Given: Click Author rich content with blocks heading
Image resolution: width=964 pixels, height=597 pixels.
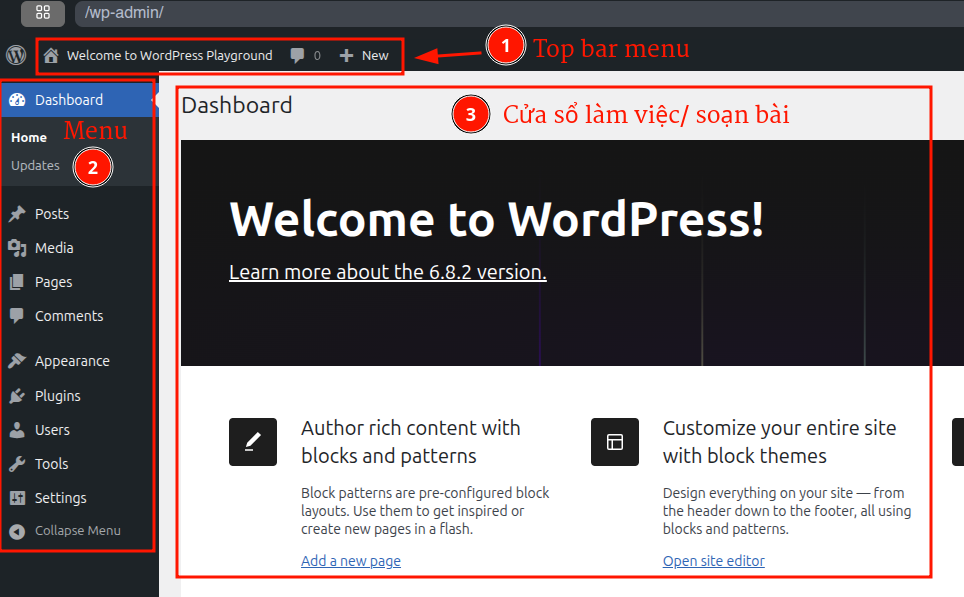Looking at the screenshot, I should (x=411, y=442).
